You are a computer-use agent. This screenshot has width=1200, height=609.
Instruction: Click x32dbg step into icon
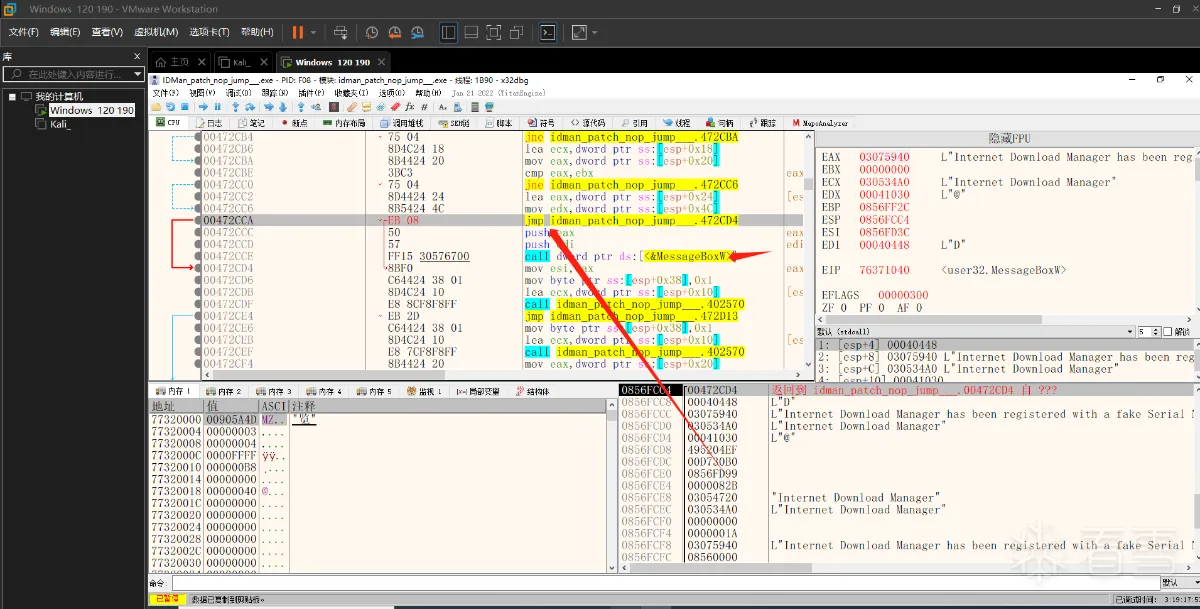coord(236,106)
